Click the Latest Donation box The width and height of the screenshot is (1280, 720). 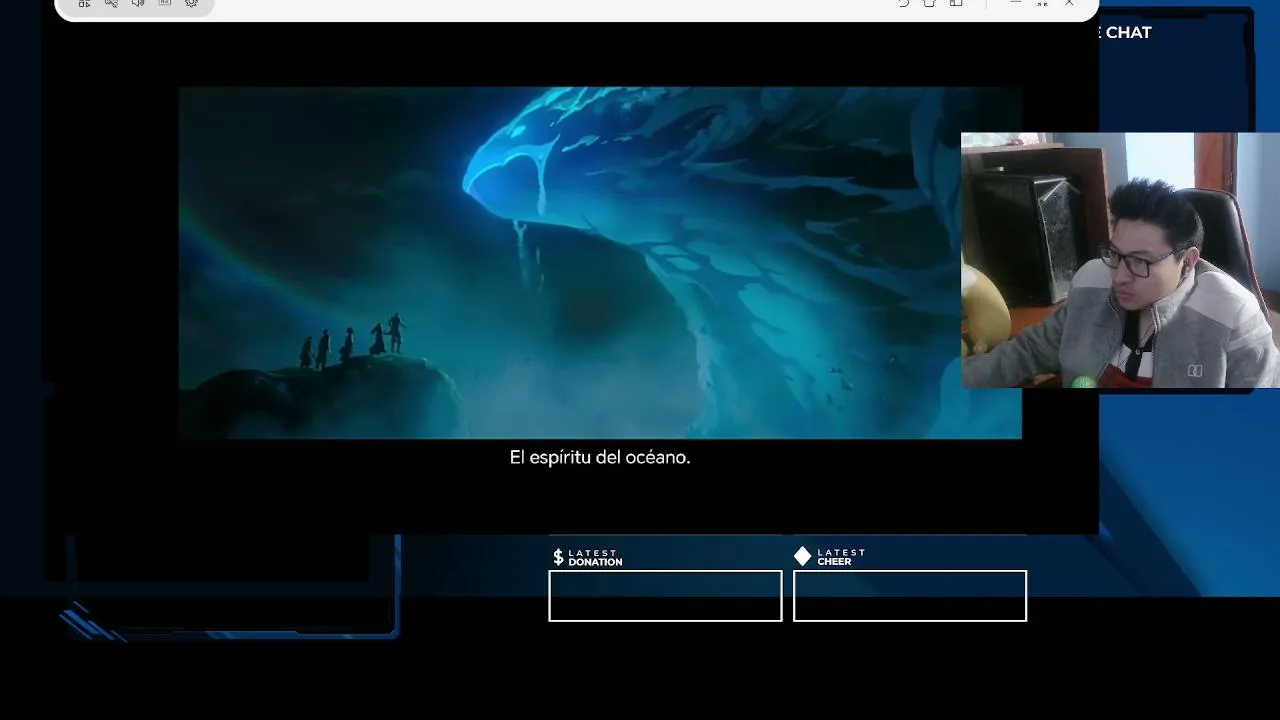[x=665, y=596]
